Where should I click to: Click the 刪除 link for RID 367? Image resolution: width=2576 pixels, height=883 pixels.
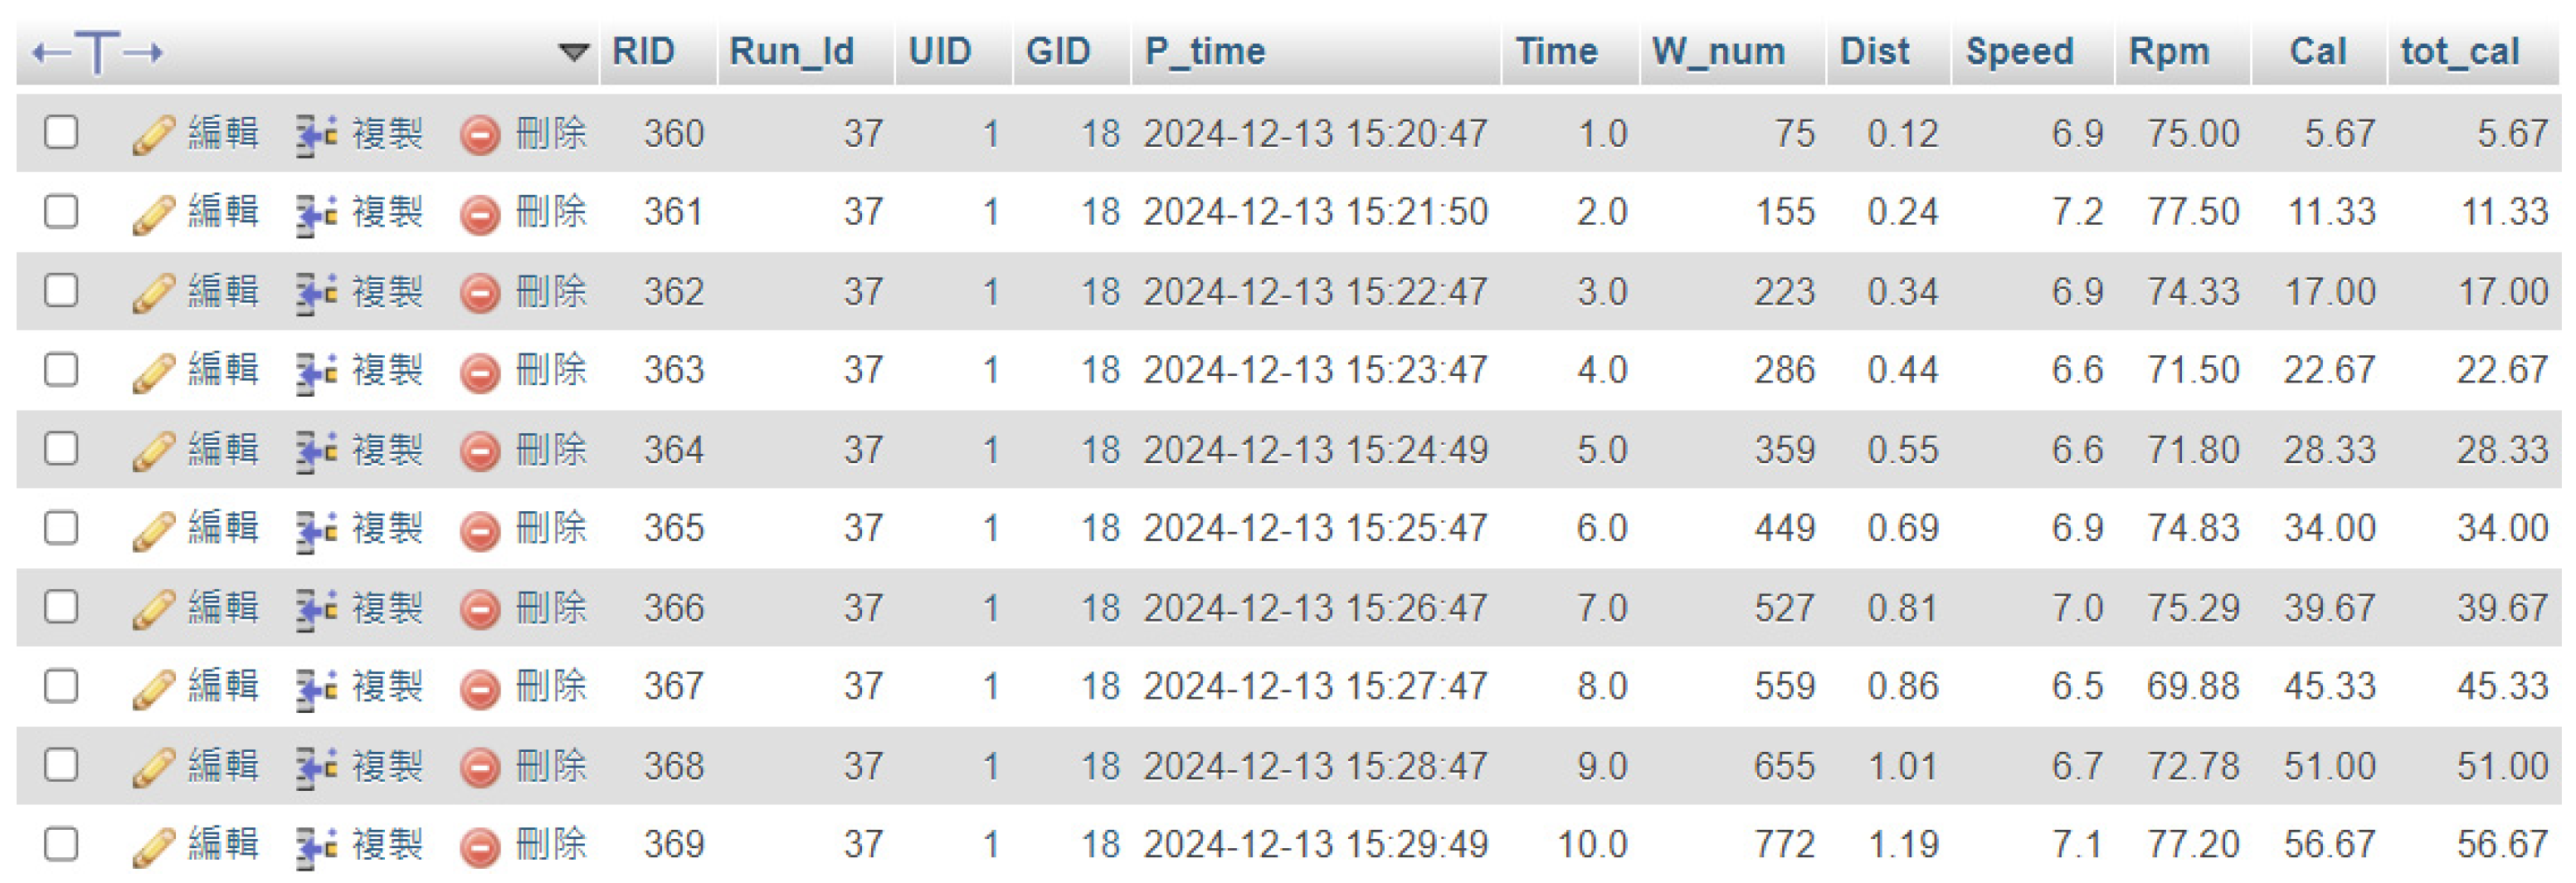(551, 686)
